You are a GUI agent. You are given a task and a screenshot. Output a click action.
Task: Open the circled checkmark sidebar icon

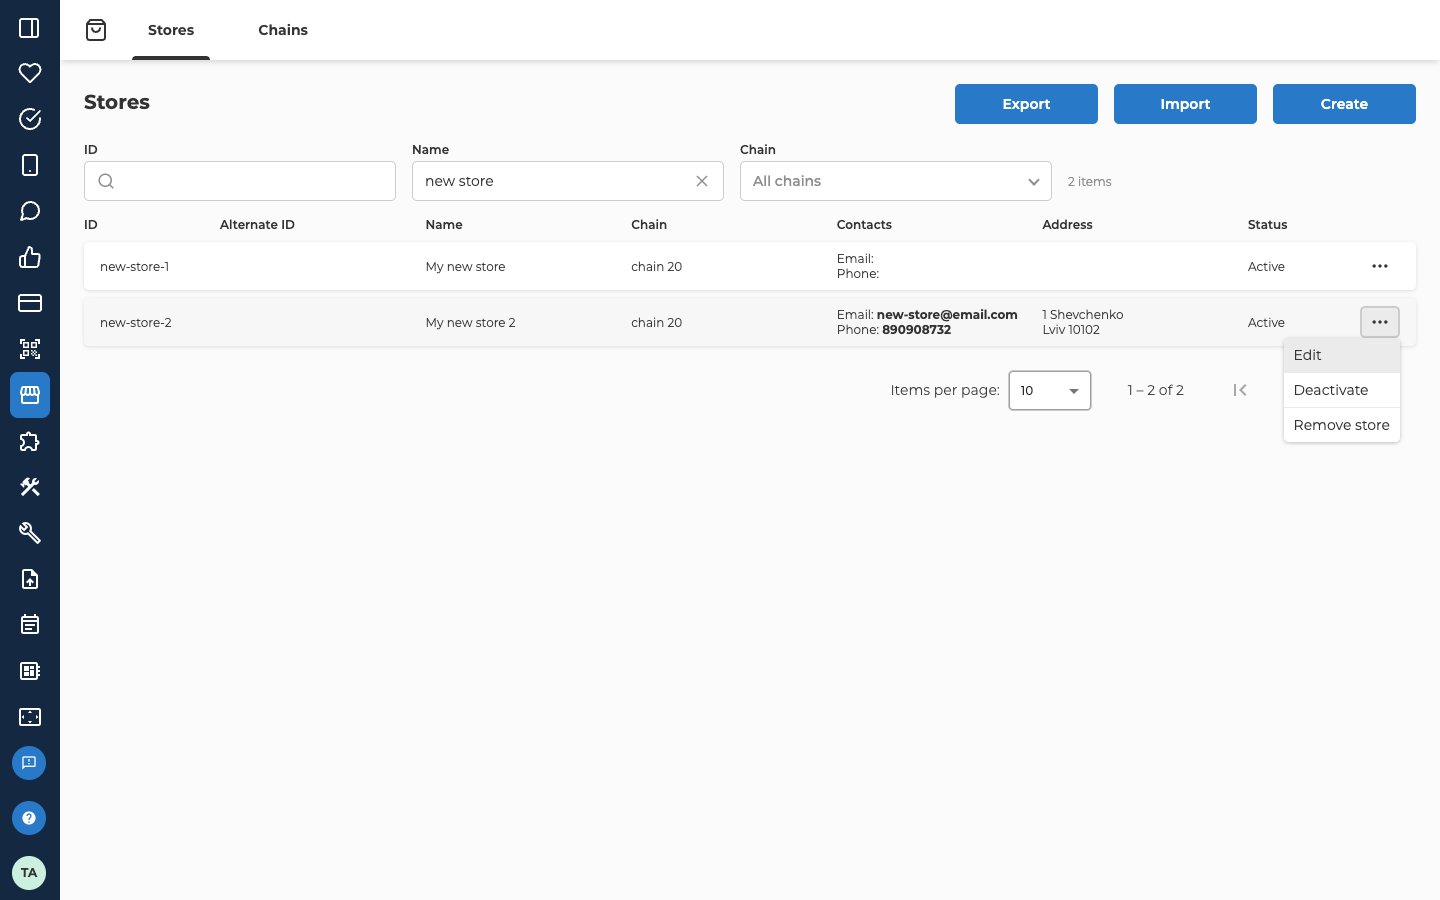pyautogui.click(x=30, y=119)
